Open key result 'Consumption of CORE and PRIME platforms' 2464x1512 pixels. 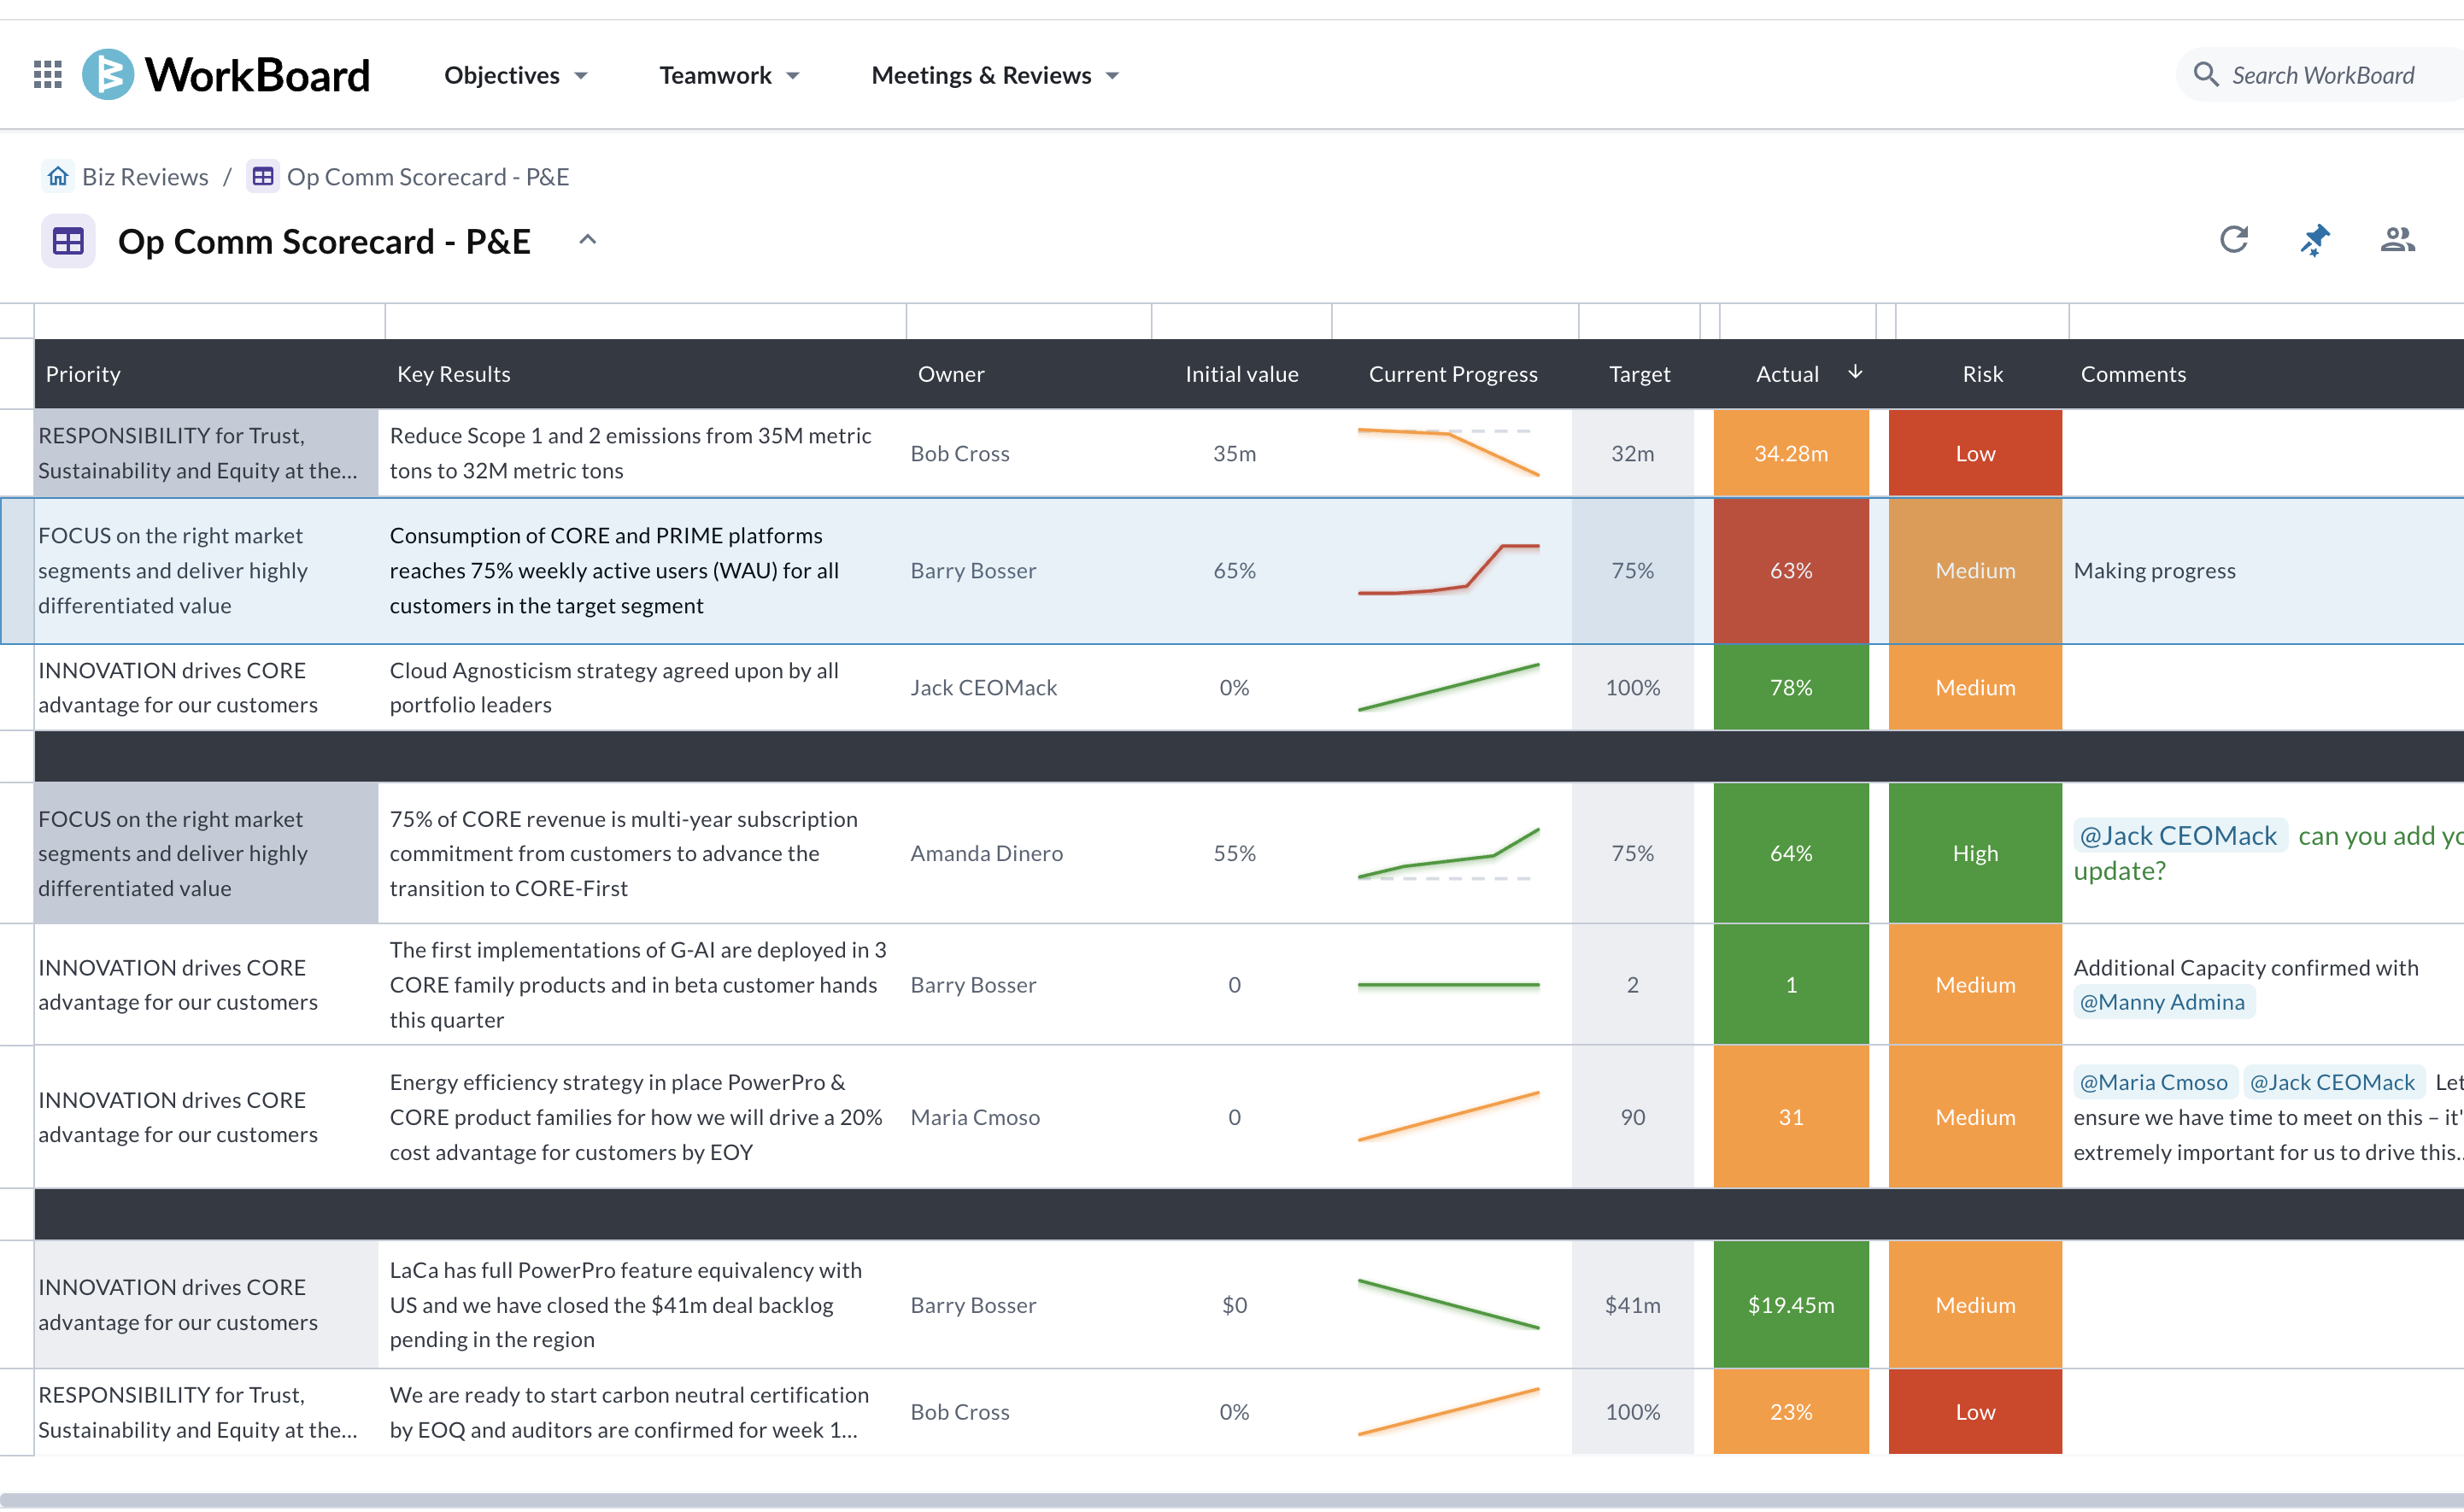(x=614, y=570)
